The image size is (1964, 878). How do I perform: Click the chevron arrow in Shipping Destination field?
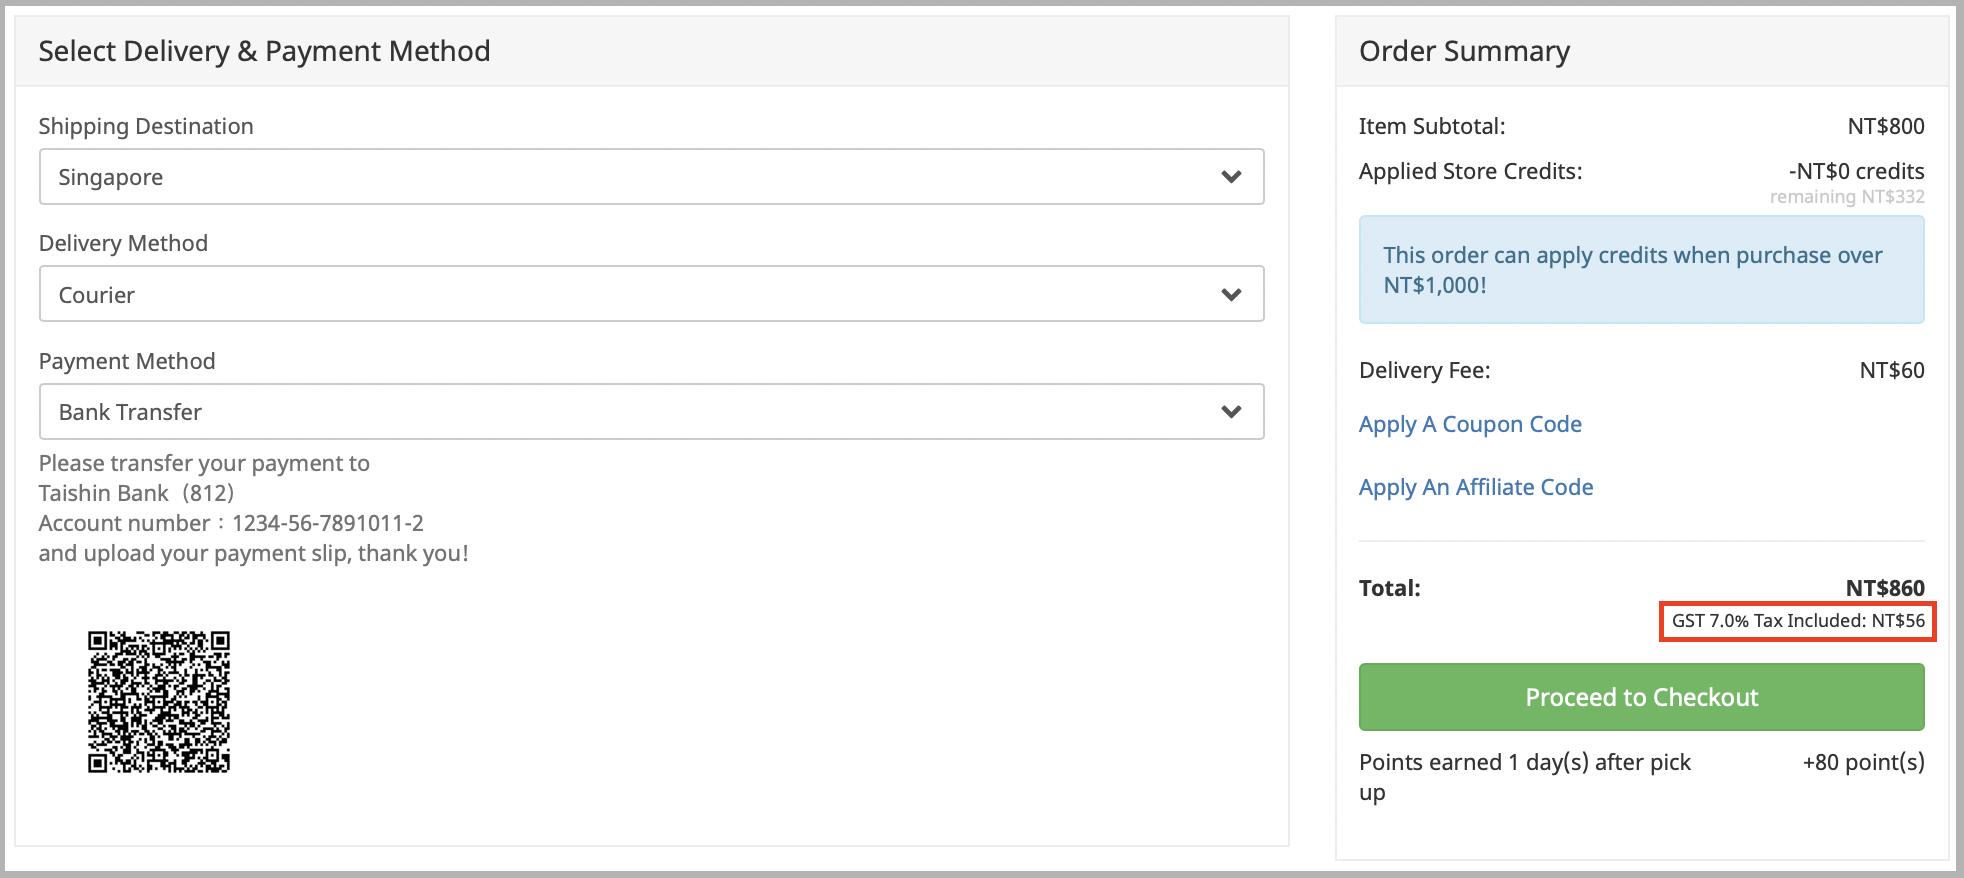coord(1231,177)
